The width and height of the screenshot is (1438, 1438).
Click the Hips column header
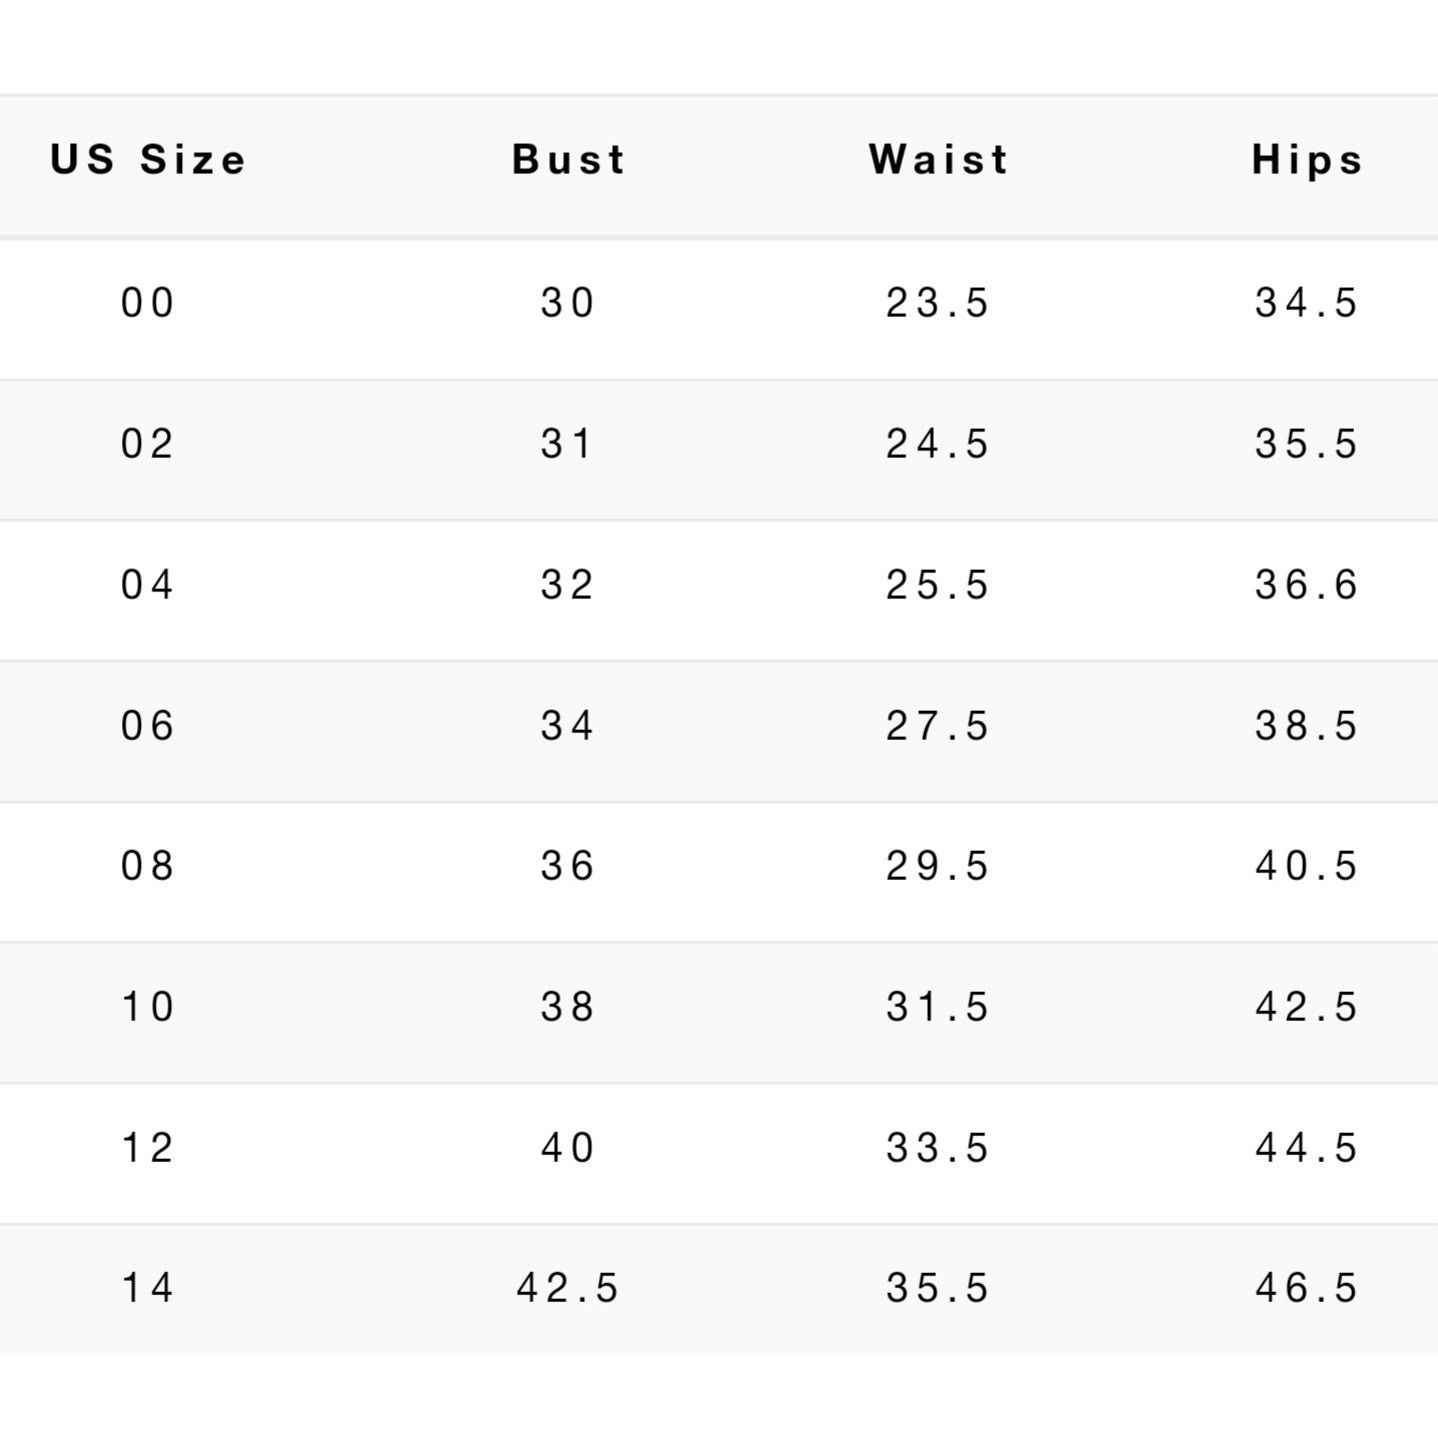[1307, 161]
